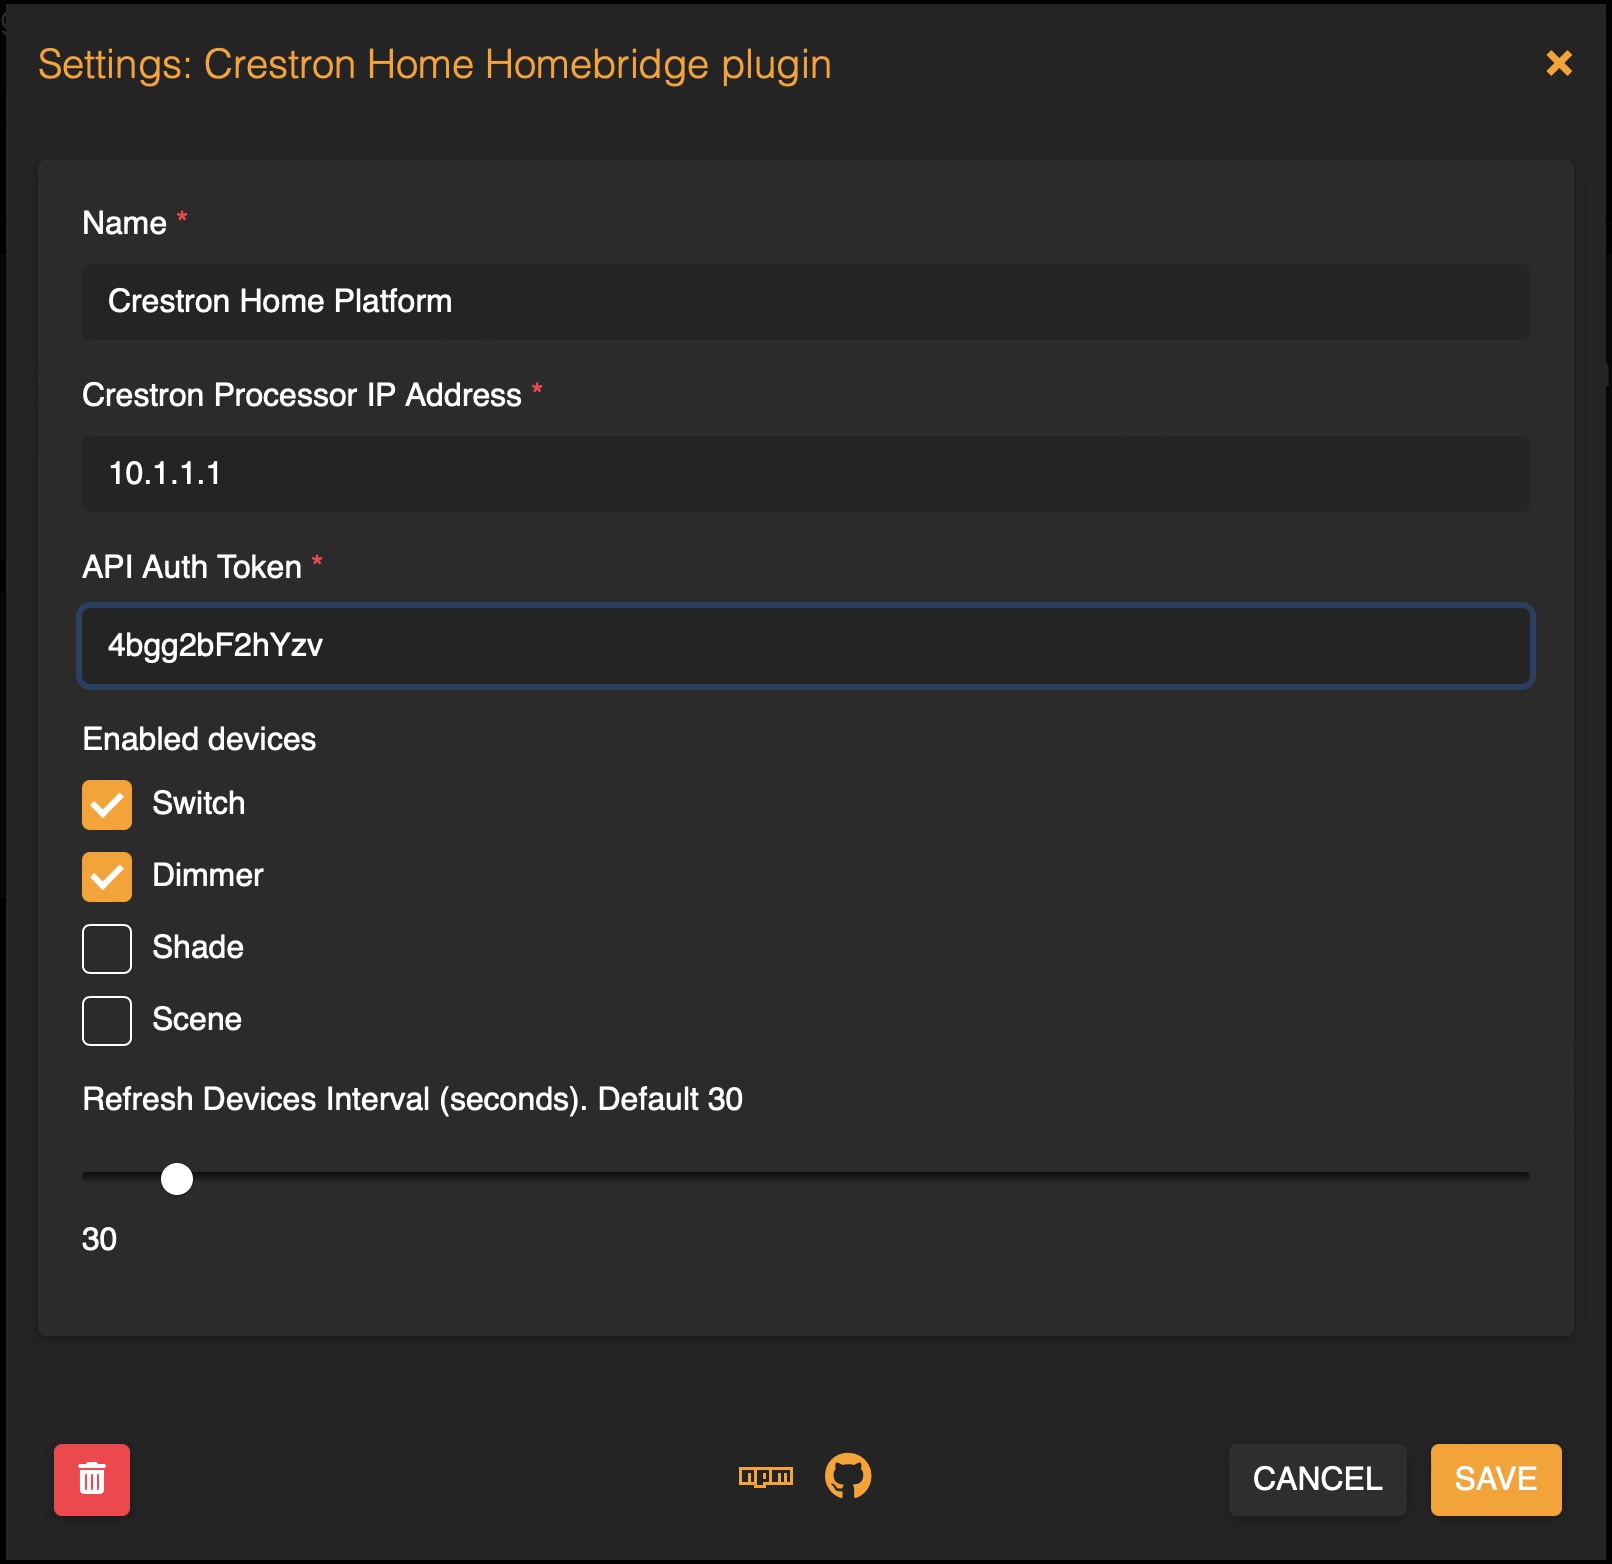1612x1564 pixels.
Task: Click the 'API Auth Token' label
Action: click(x=192, y=567)
